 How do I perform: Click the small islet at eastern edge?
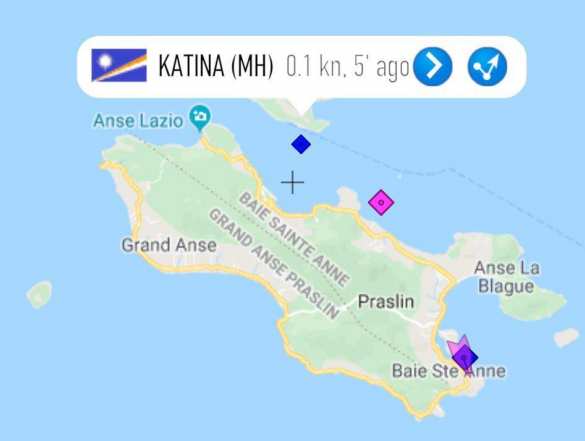[567, 338]
